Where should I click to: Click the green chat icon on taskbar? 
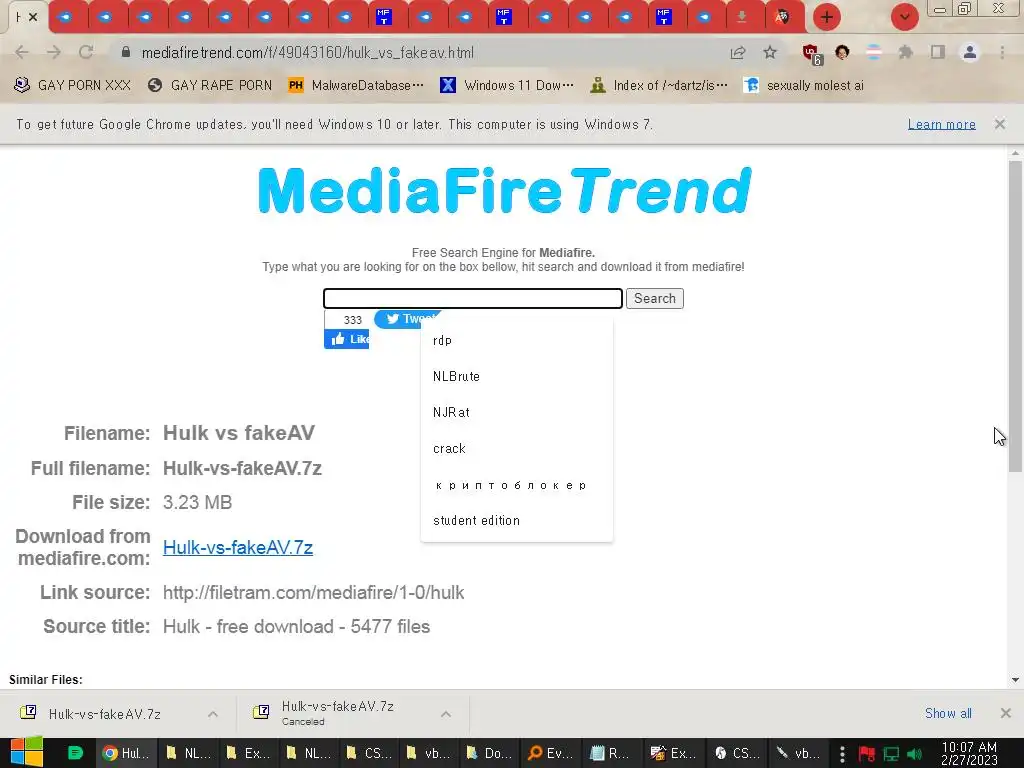(75, 753)
